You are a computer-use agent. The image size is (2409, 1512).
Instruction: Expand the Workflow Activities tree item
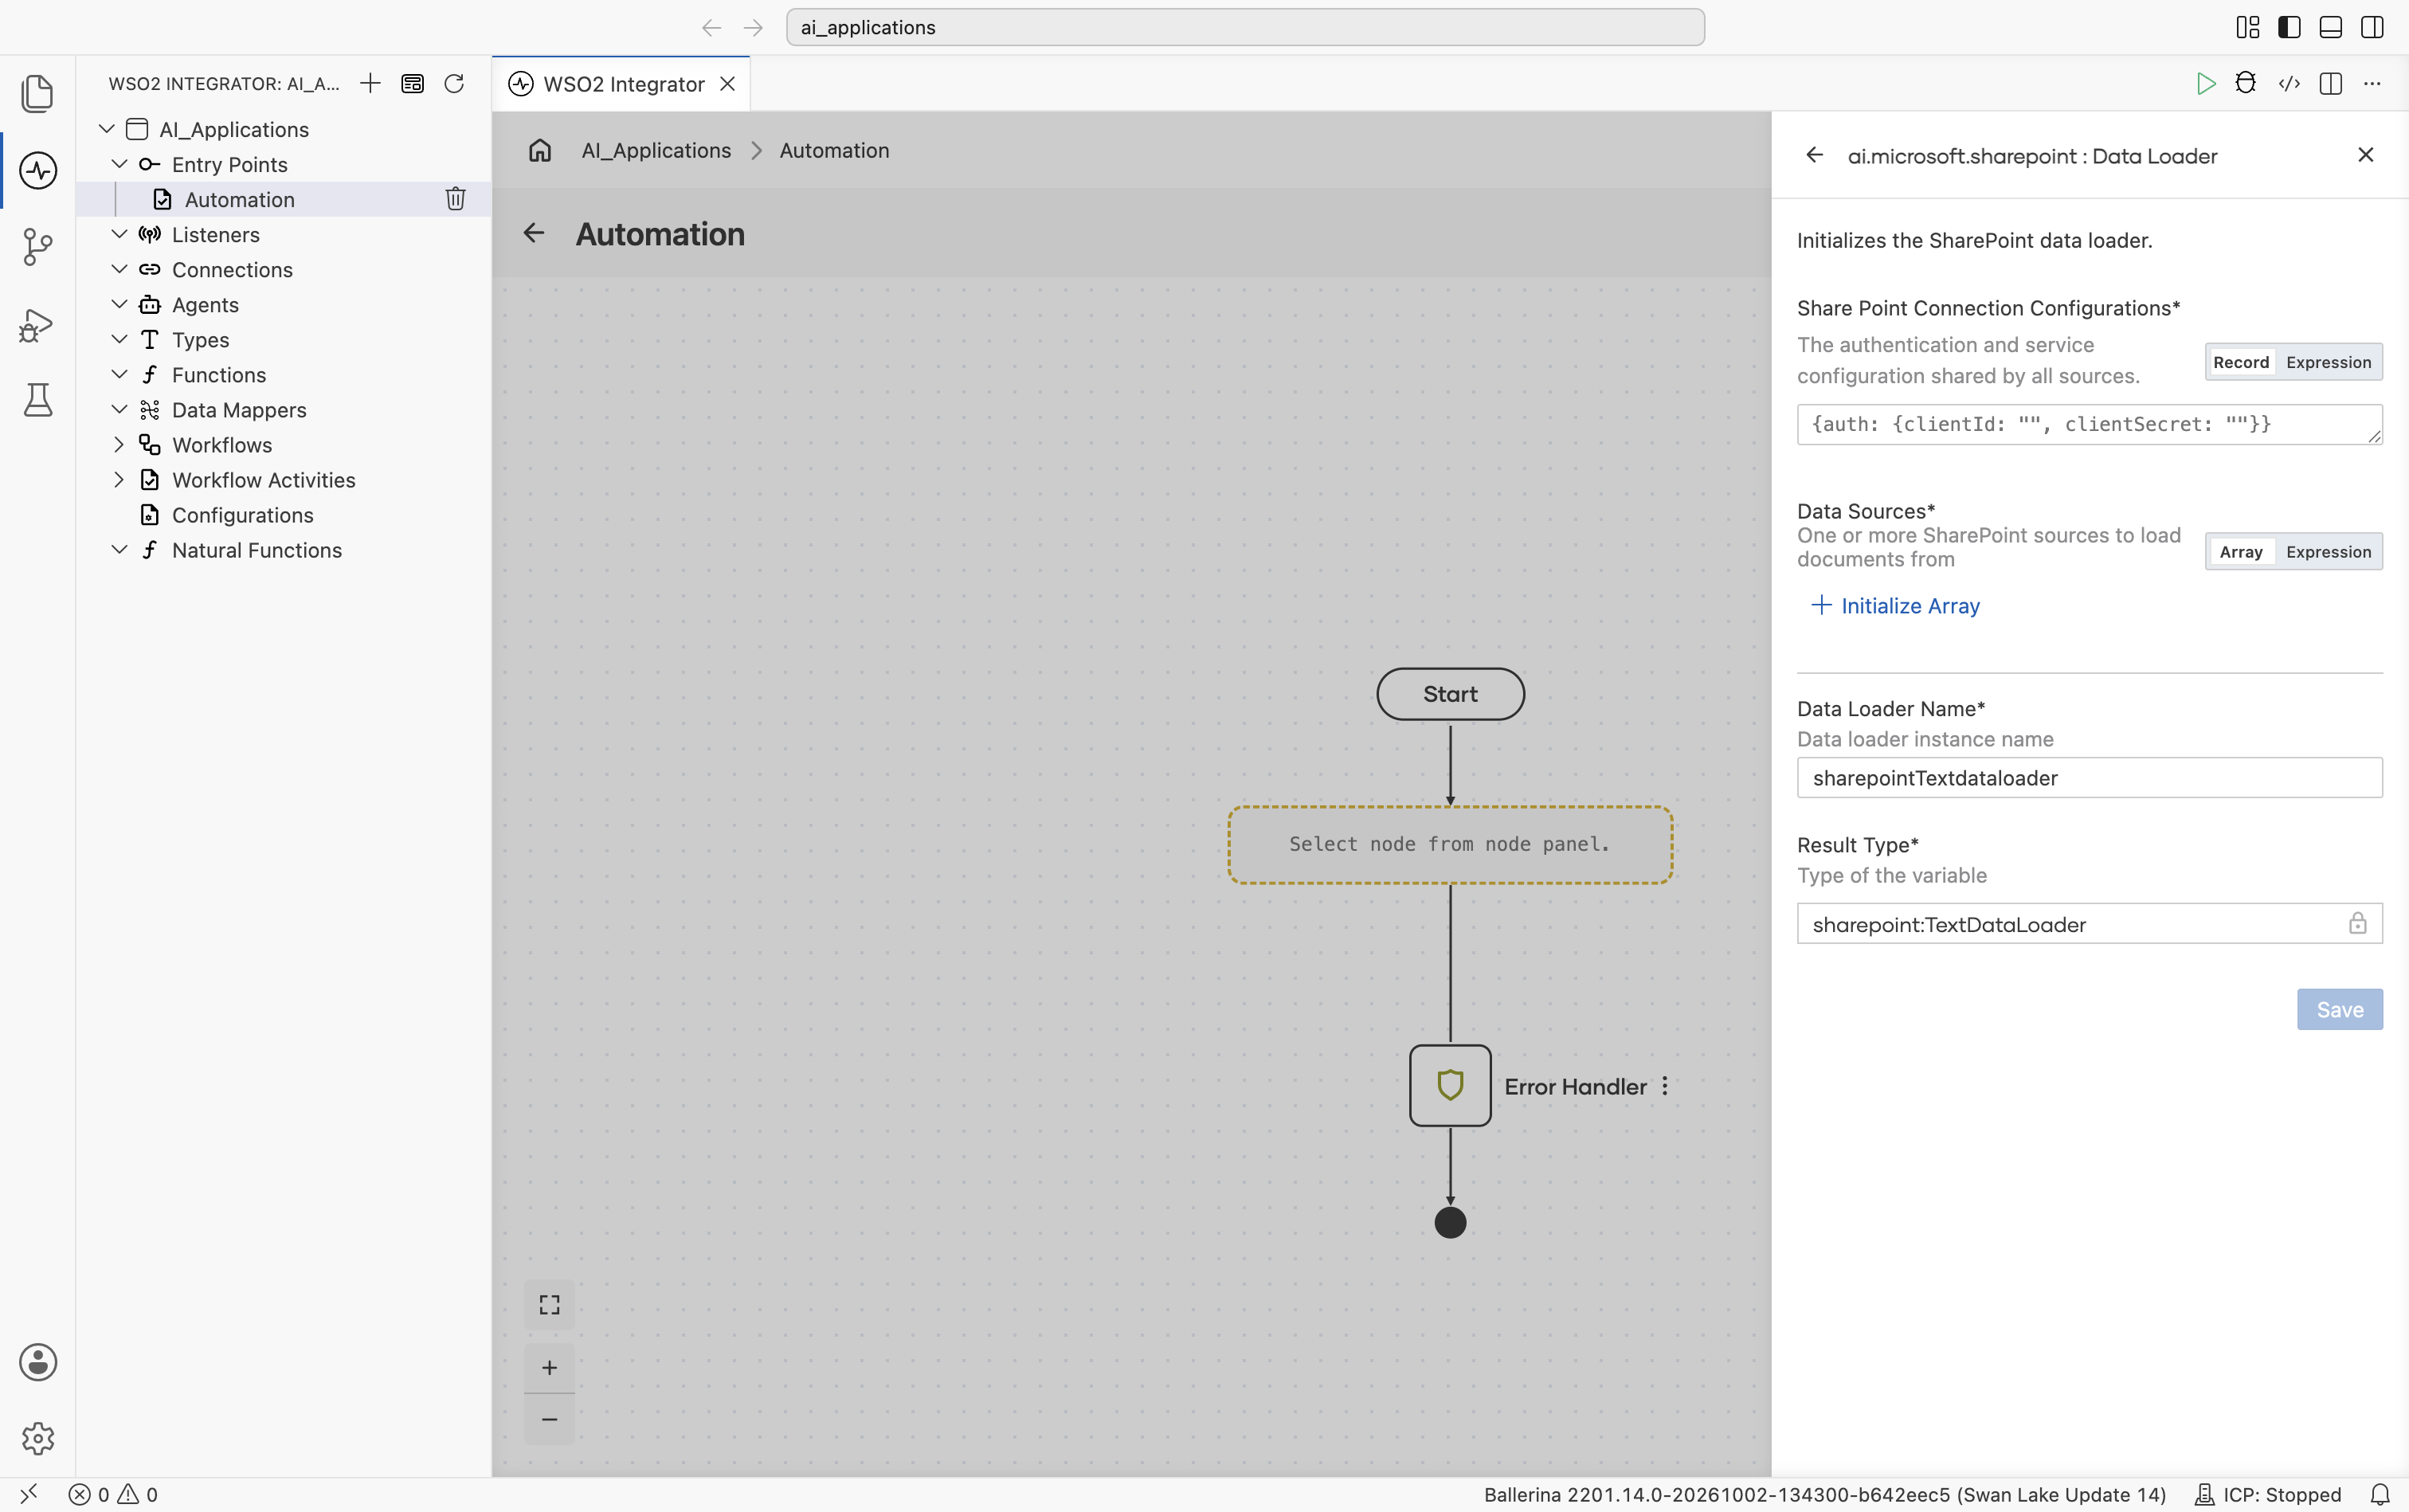click(x=119, y=480)
